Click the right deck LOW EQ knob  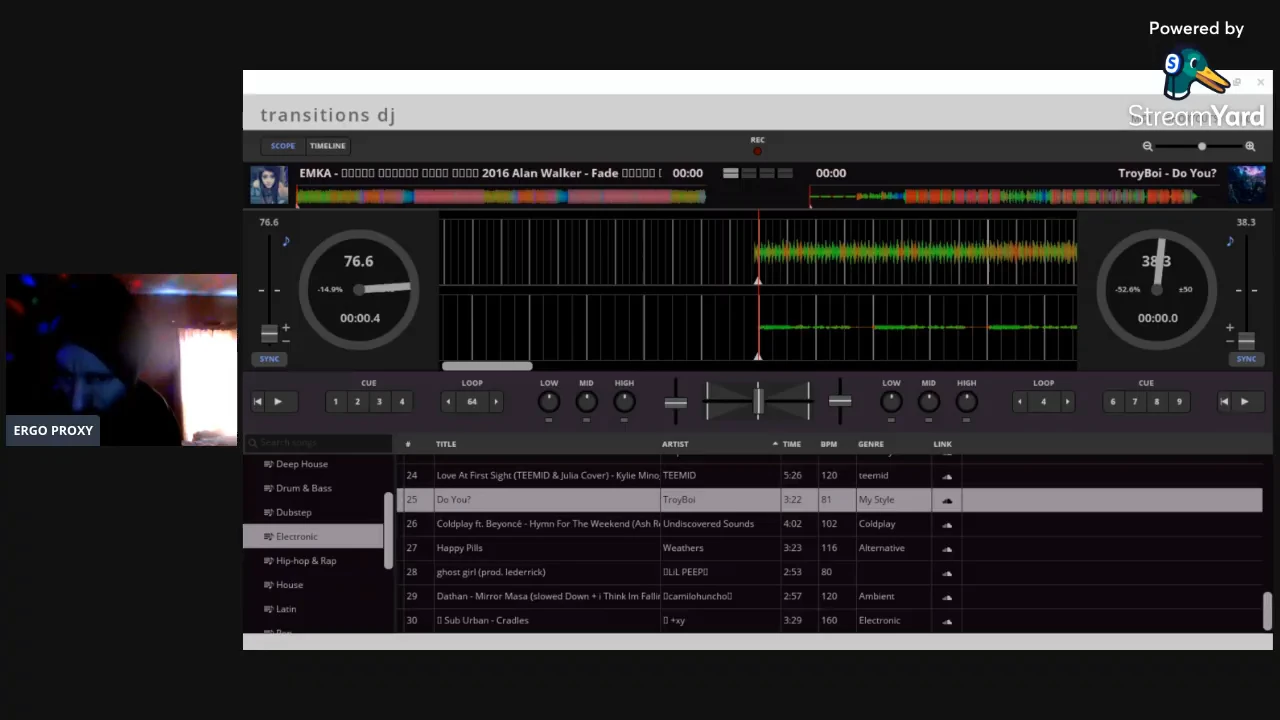891,402
